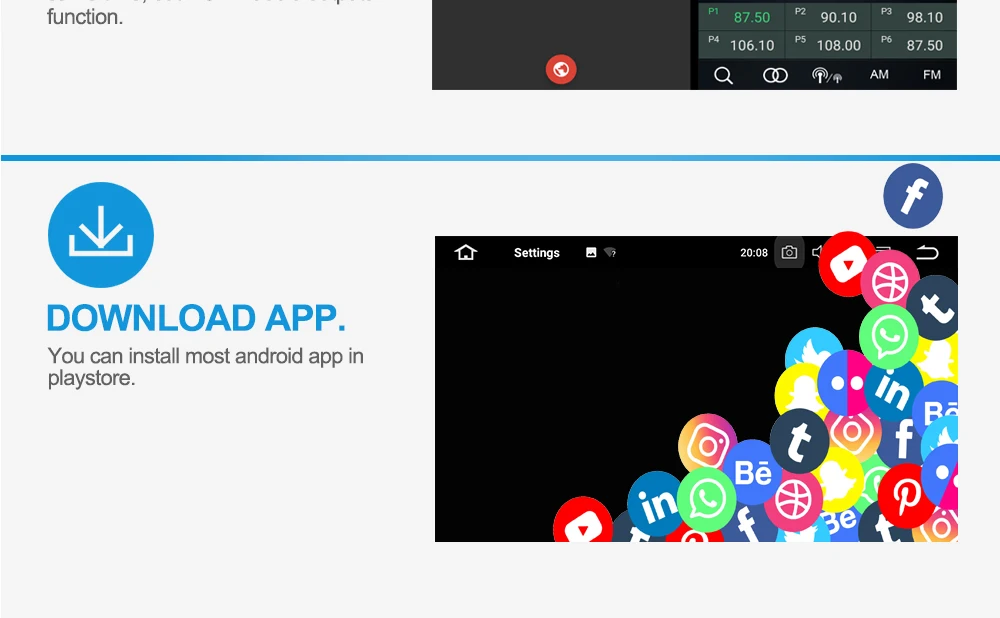Click the back arrow icon in the status bar
Image resolution: width=1000 pixels, height=618 pixels.
(927, 253)
